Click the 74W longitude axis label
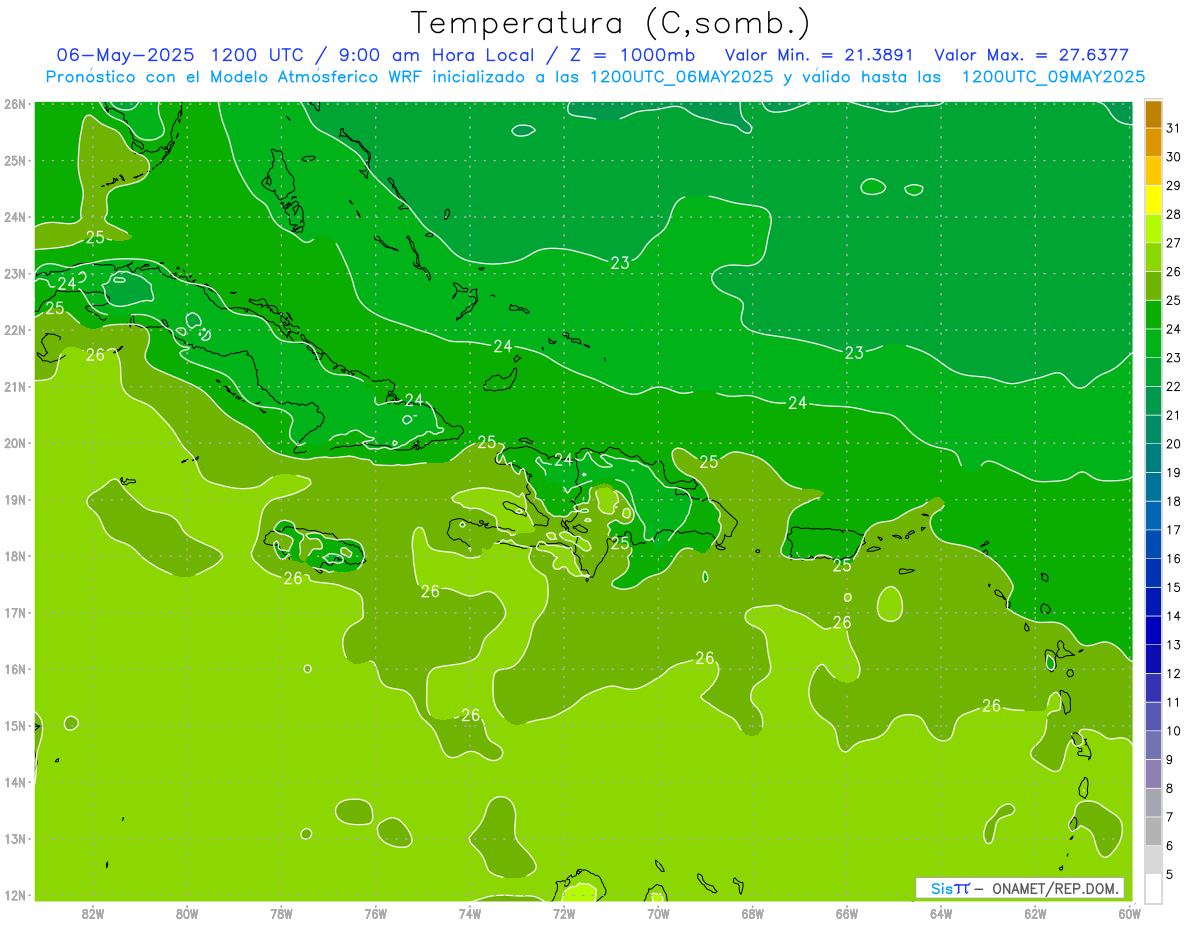1200x927 pixels. [x=470, y=913]
